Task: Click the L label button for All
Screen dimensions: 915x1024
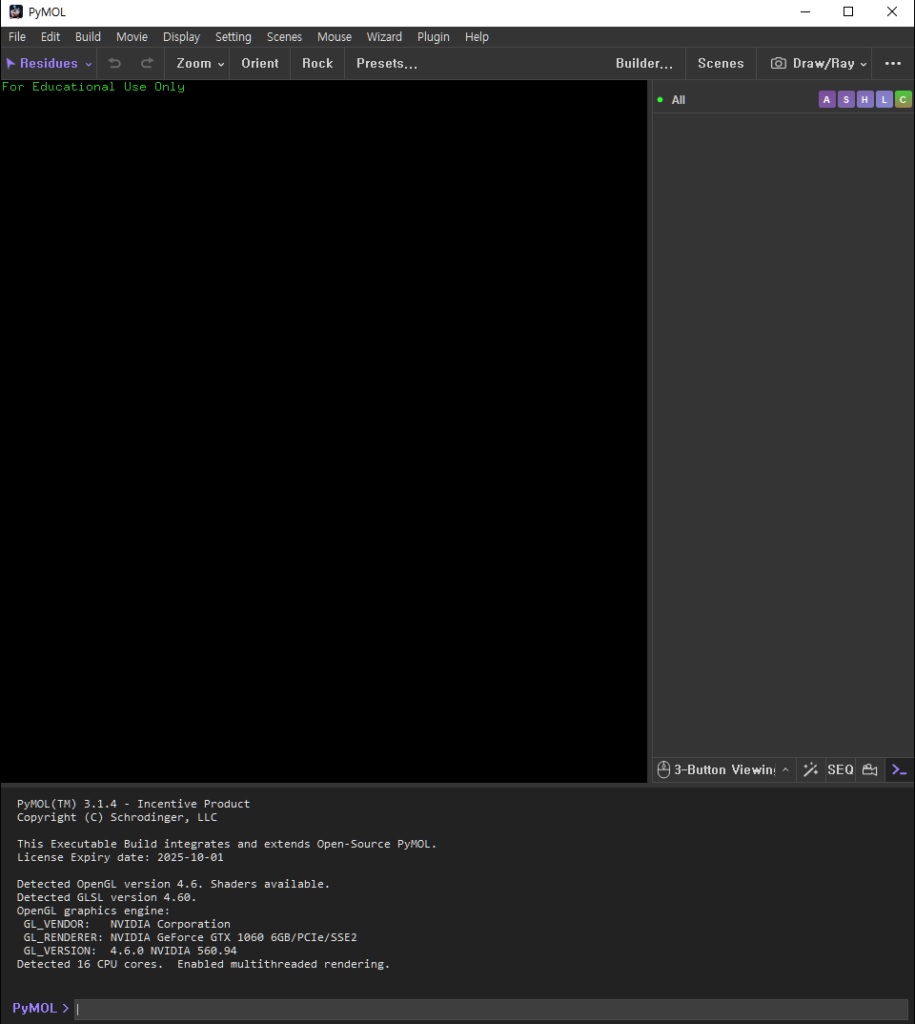Action: [x=884, y=99]
